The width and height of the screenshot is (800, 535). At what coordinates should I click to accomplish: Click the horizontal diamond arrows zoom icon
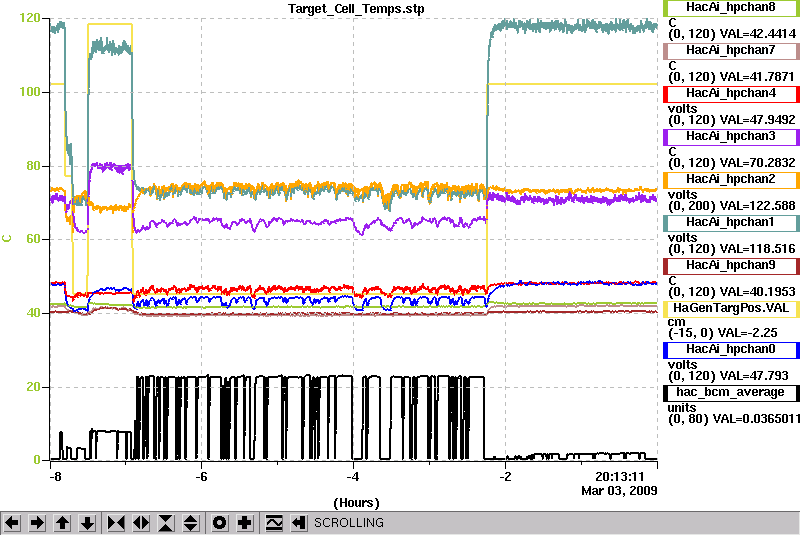point(141,523)
